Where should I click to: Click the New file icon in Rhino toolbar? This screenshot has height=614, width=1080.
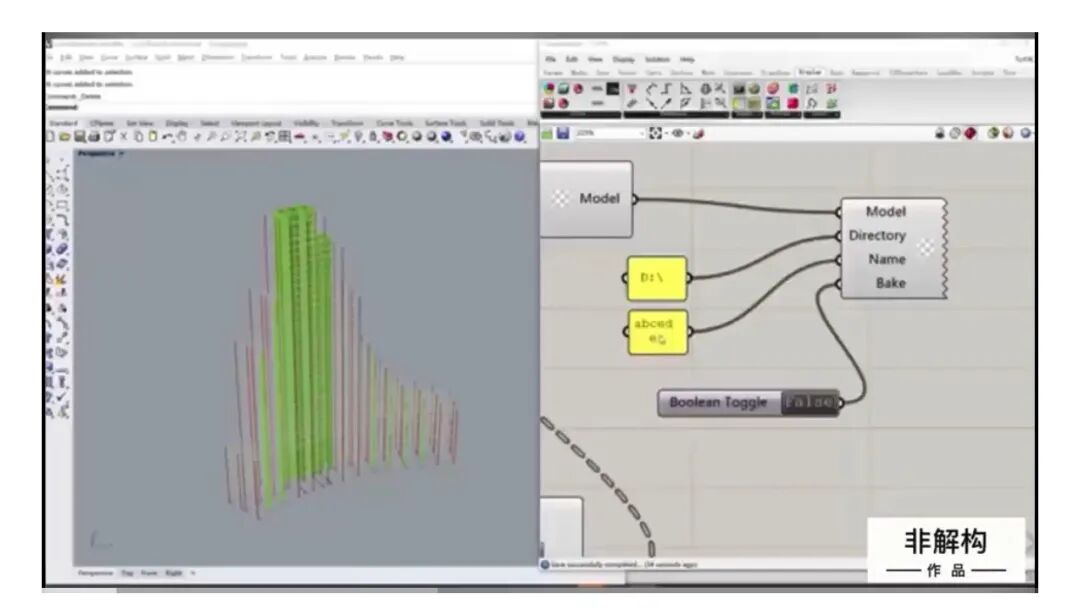pyautogui.click(x=50, y=136)
